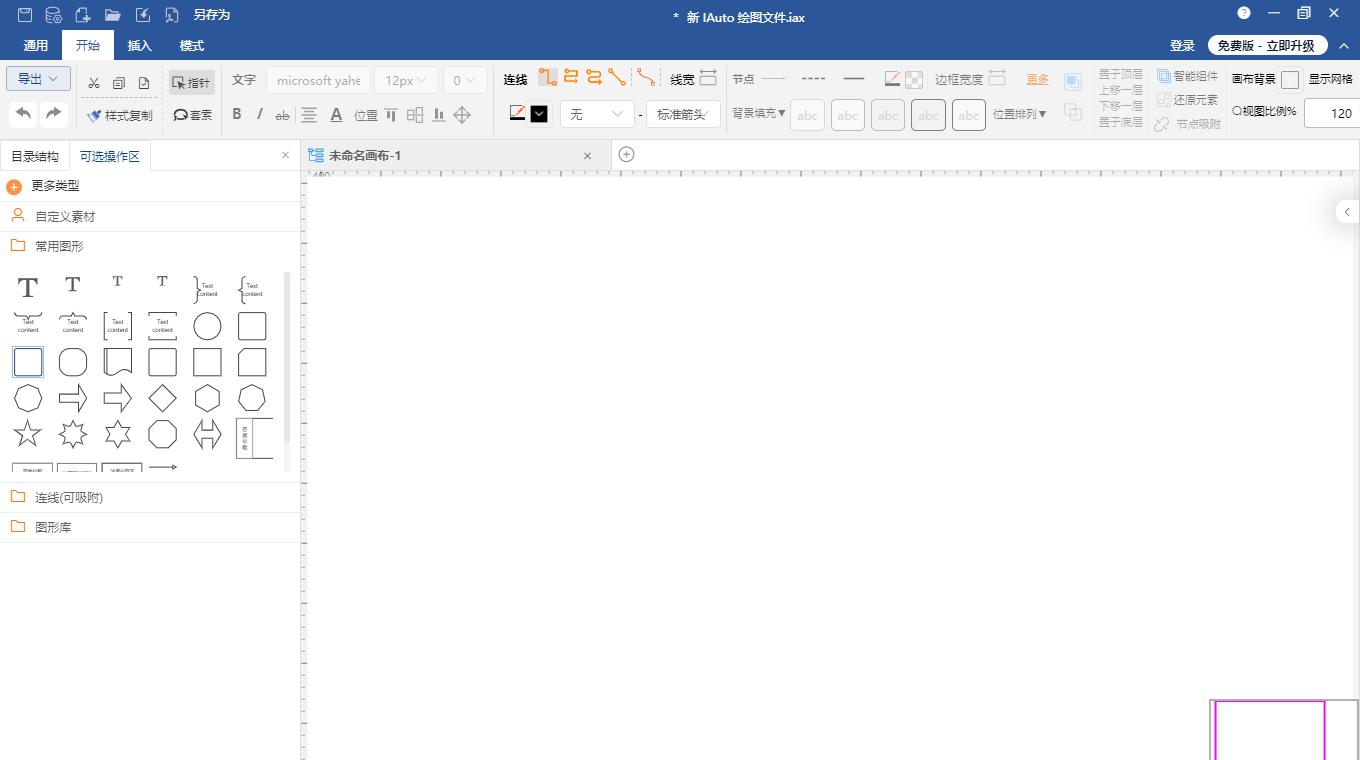Select the lasso (套索) tool
The height and width of the screenshot is (760, 1360).
pyautogui.click(x=192, y=115)
